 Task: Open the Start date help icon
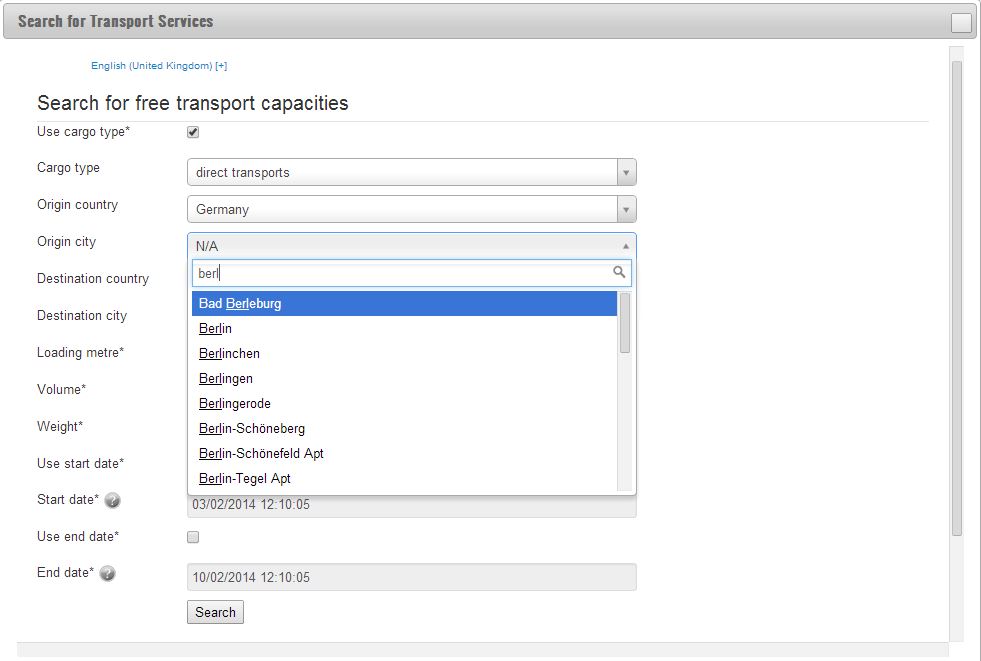click(x=113, y=500)
